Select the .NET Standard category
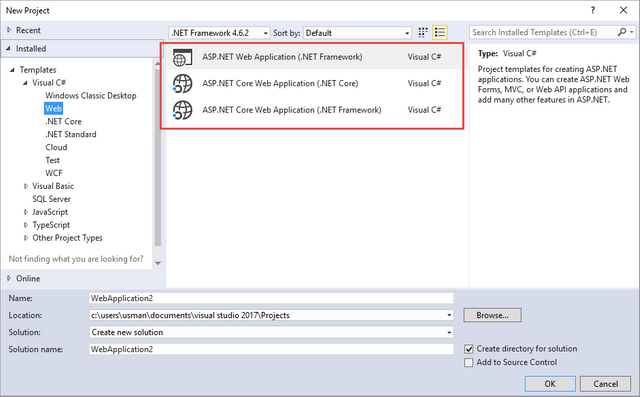Screen dimensions: 640x397 (71, 134)
